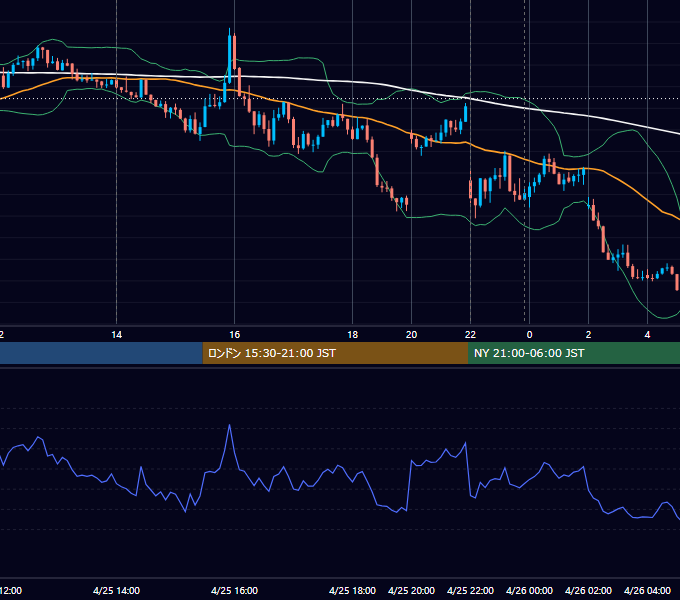Select the ロンドン 15:30-21:00 JST session bar
The image size is (680, 600).
(335, 353)
